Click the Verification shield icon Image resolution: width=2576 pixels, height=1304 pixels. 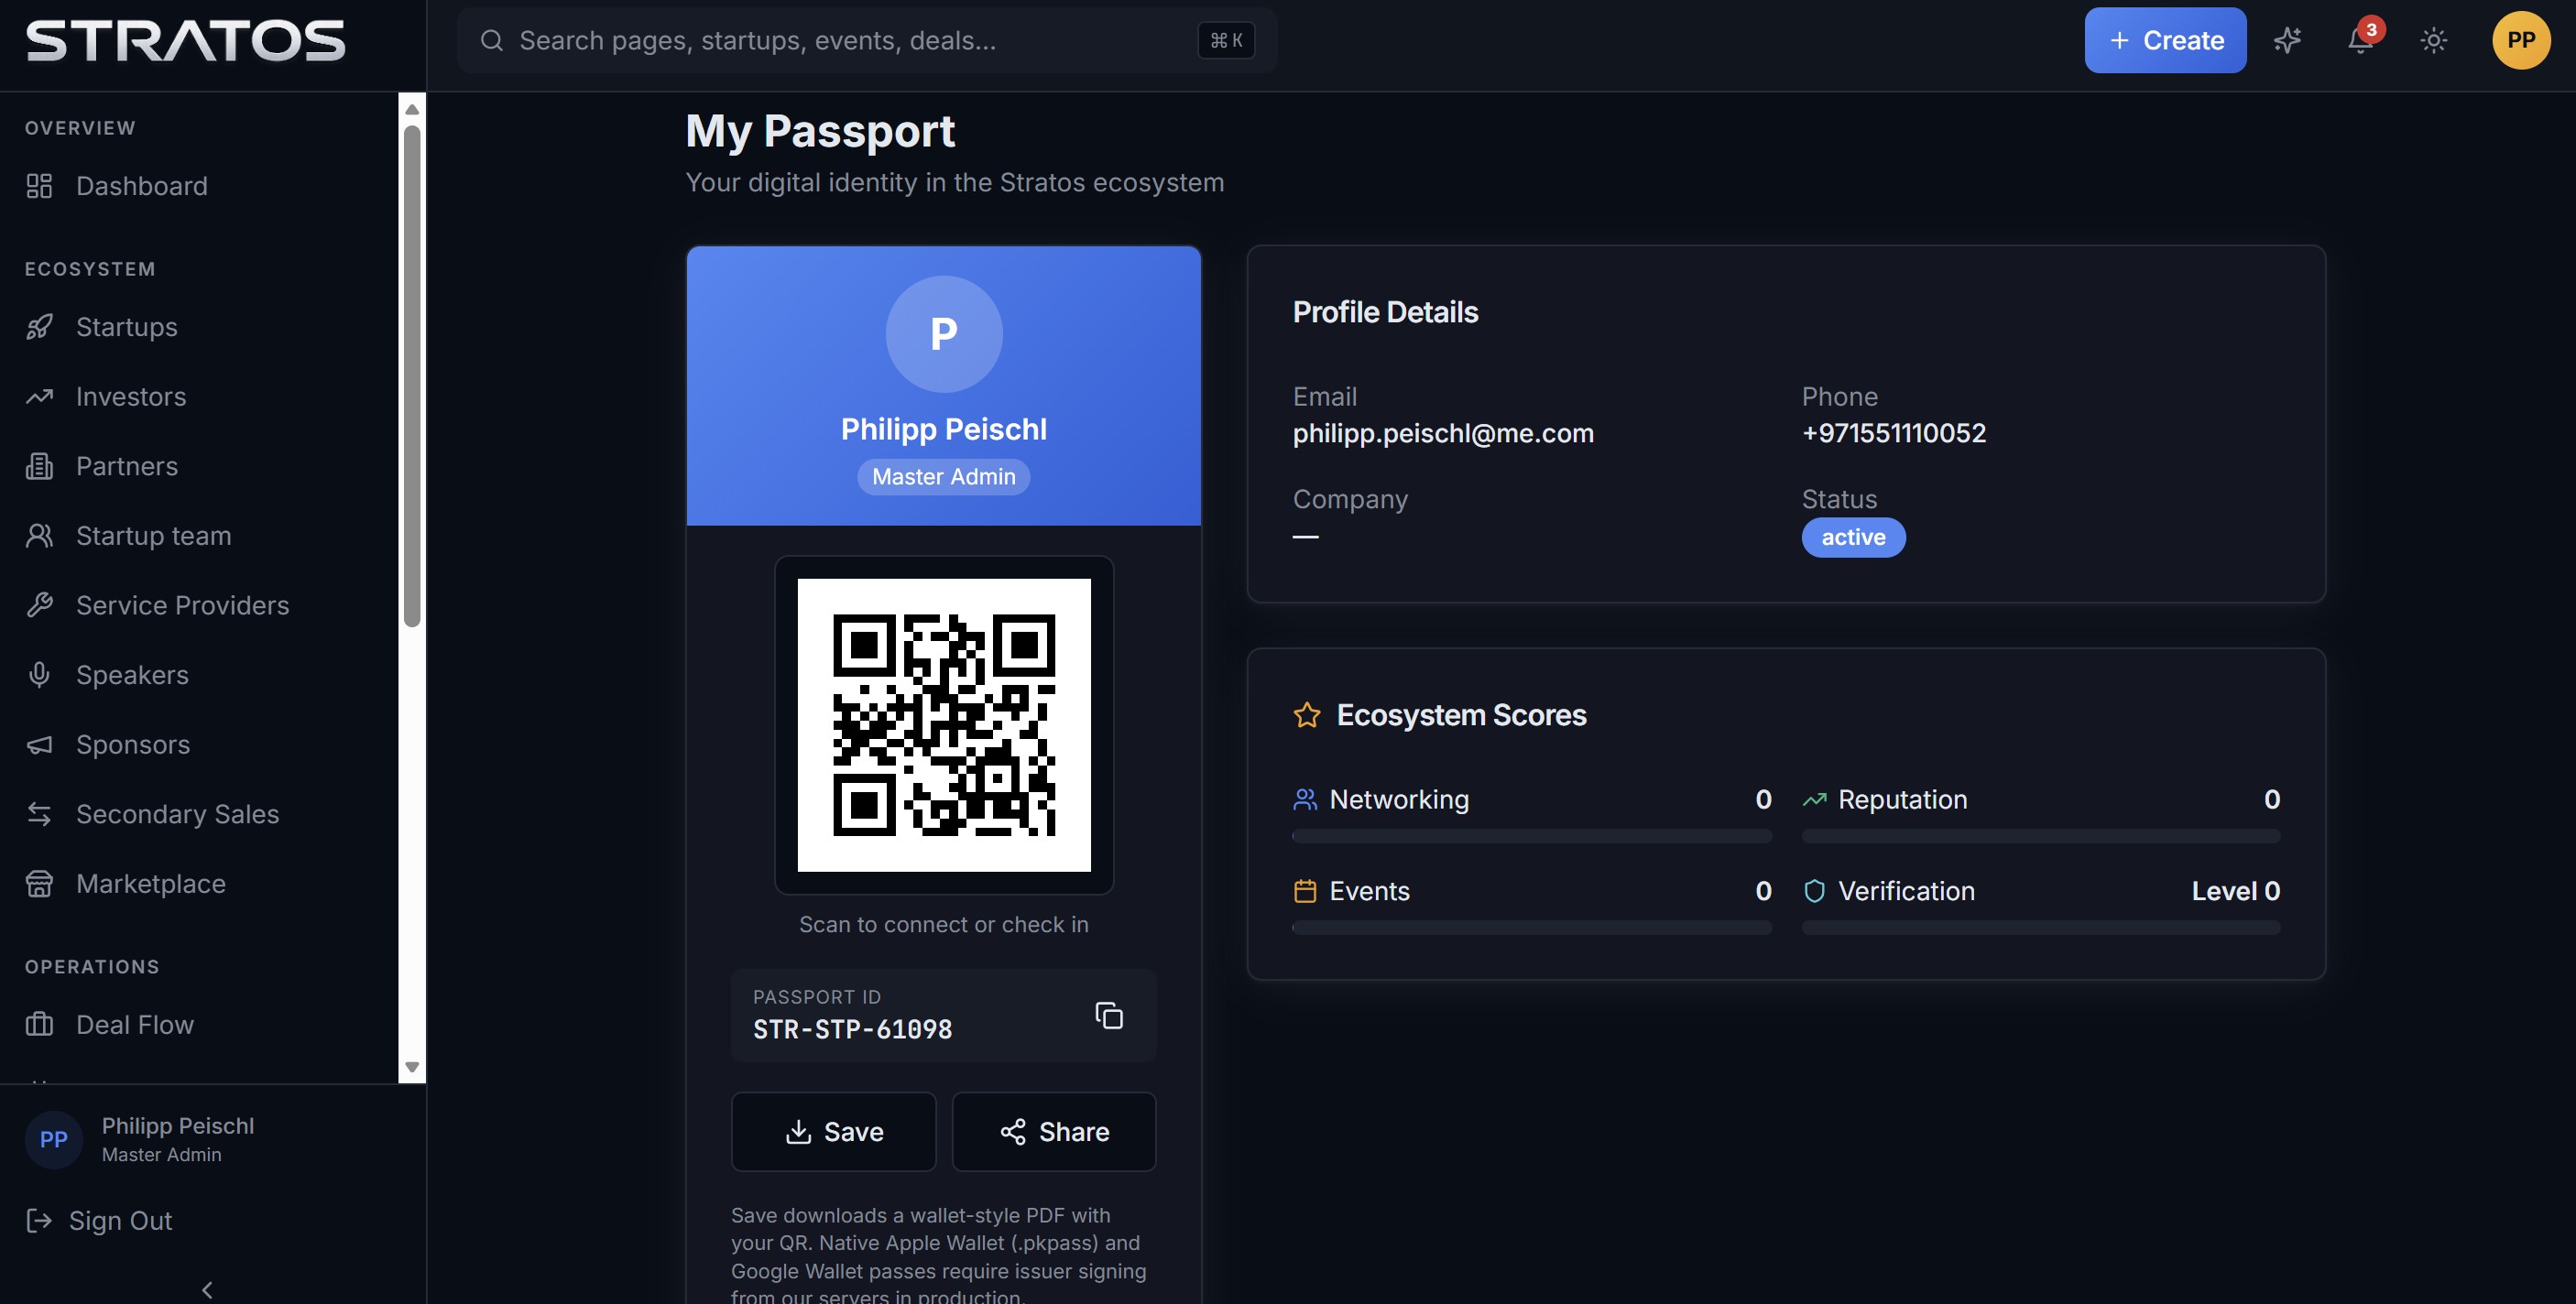[1814, 891]
